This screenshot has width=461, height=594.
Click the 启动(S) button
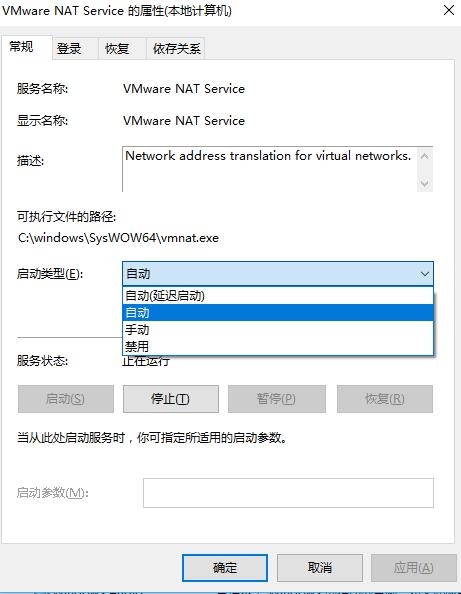pyautogui.click(x=66, y=399)
